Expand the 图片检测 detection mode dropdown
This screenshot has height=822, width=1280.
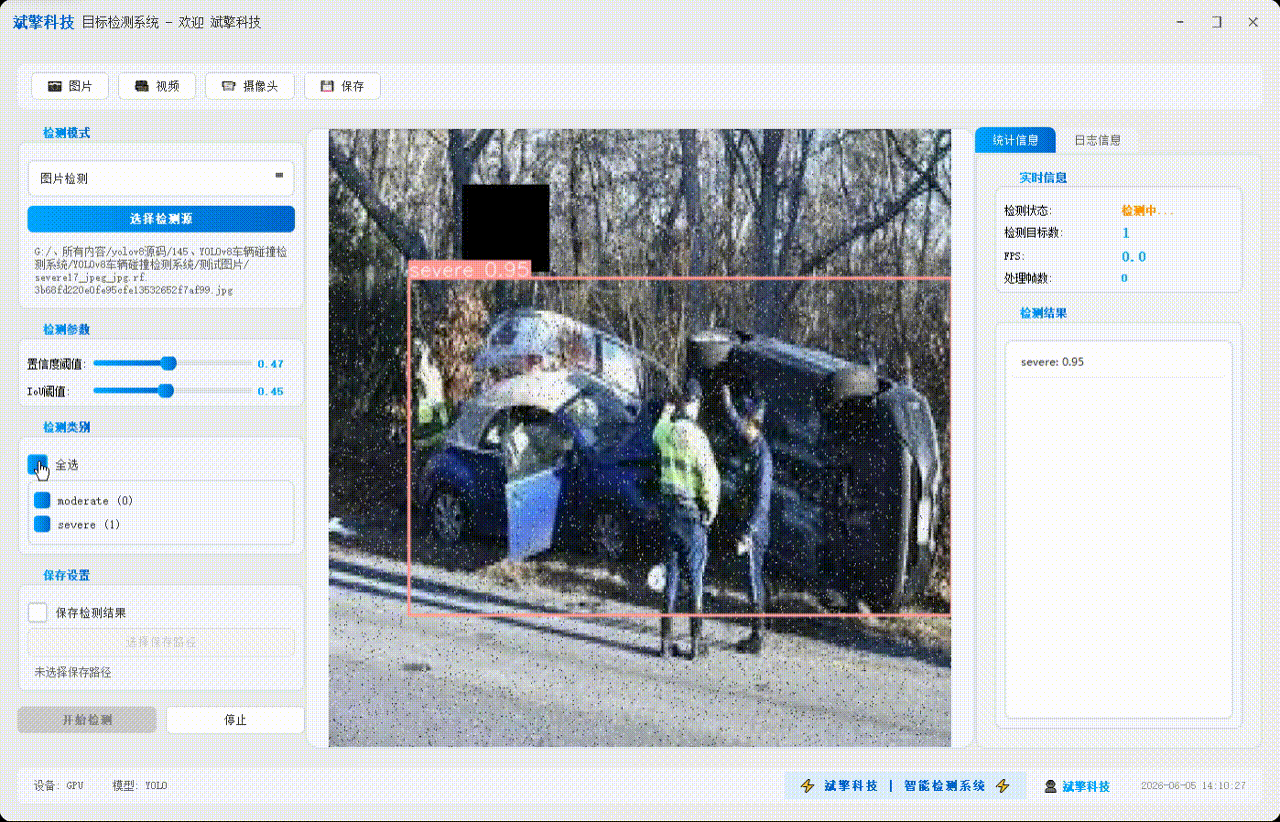point(161,178)
